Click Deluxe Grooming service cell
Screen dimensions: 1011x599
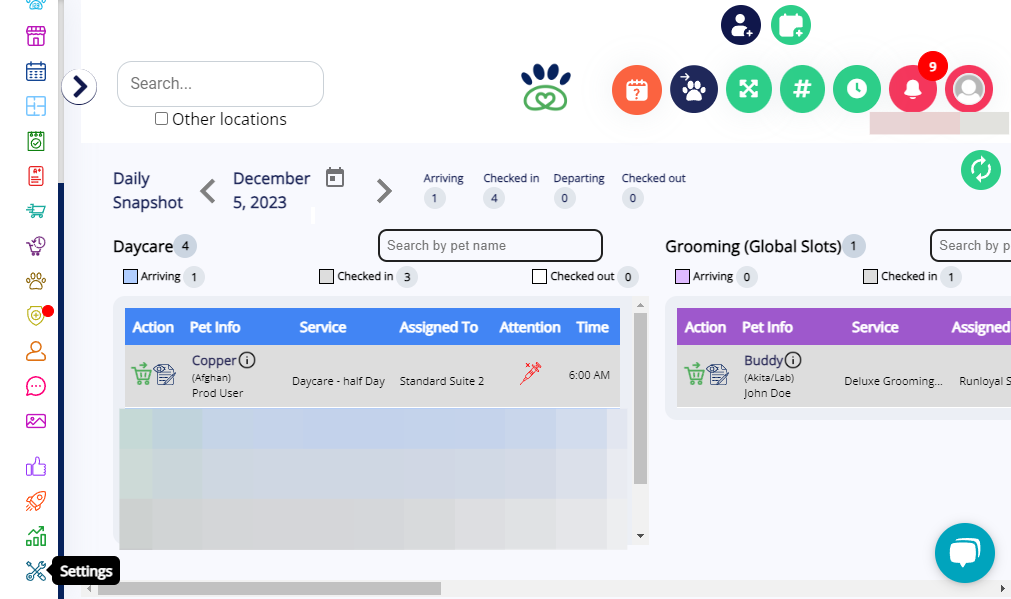click(893, 381)
